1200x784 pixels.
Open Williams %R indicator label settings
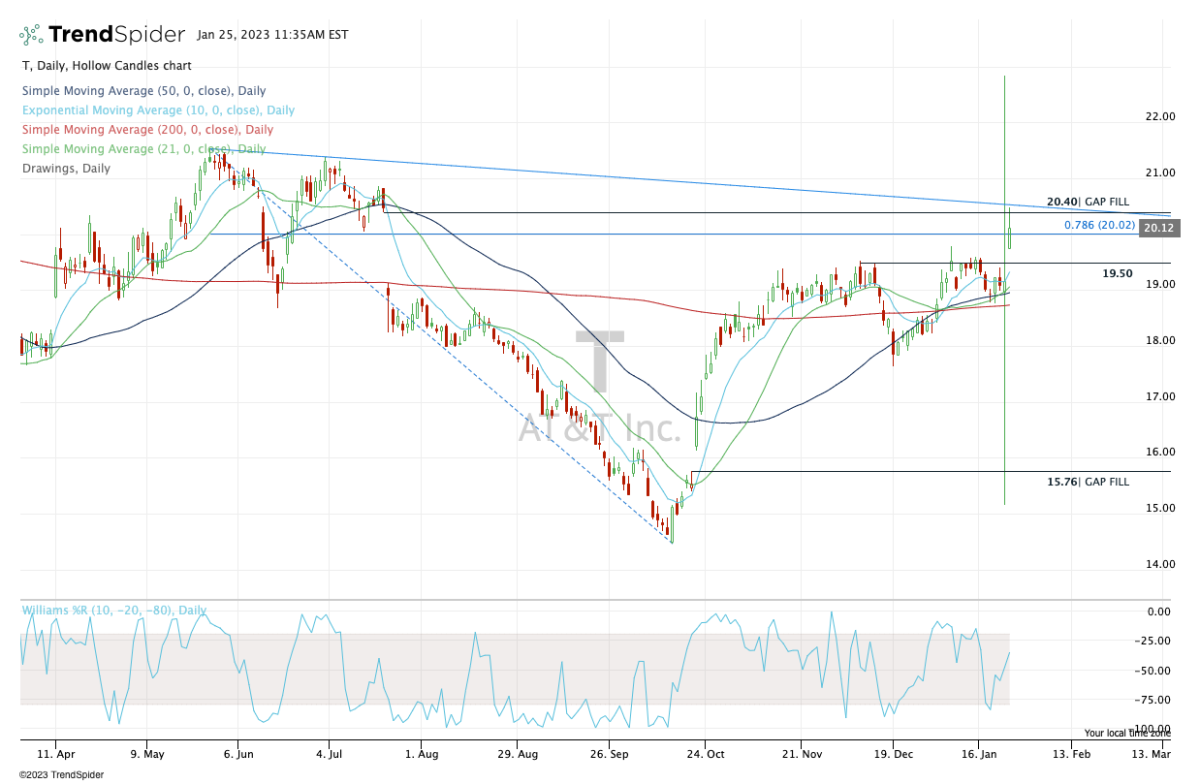tap(114, 610)
